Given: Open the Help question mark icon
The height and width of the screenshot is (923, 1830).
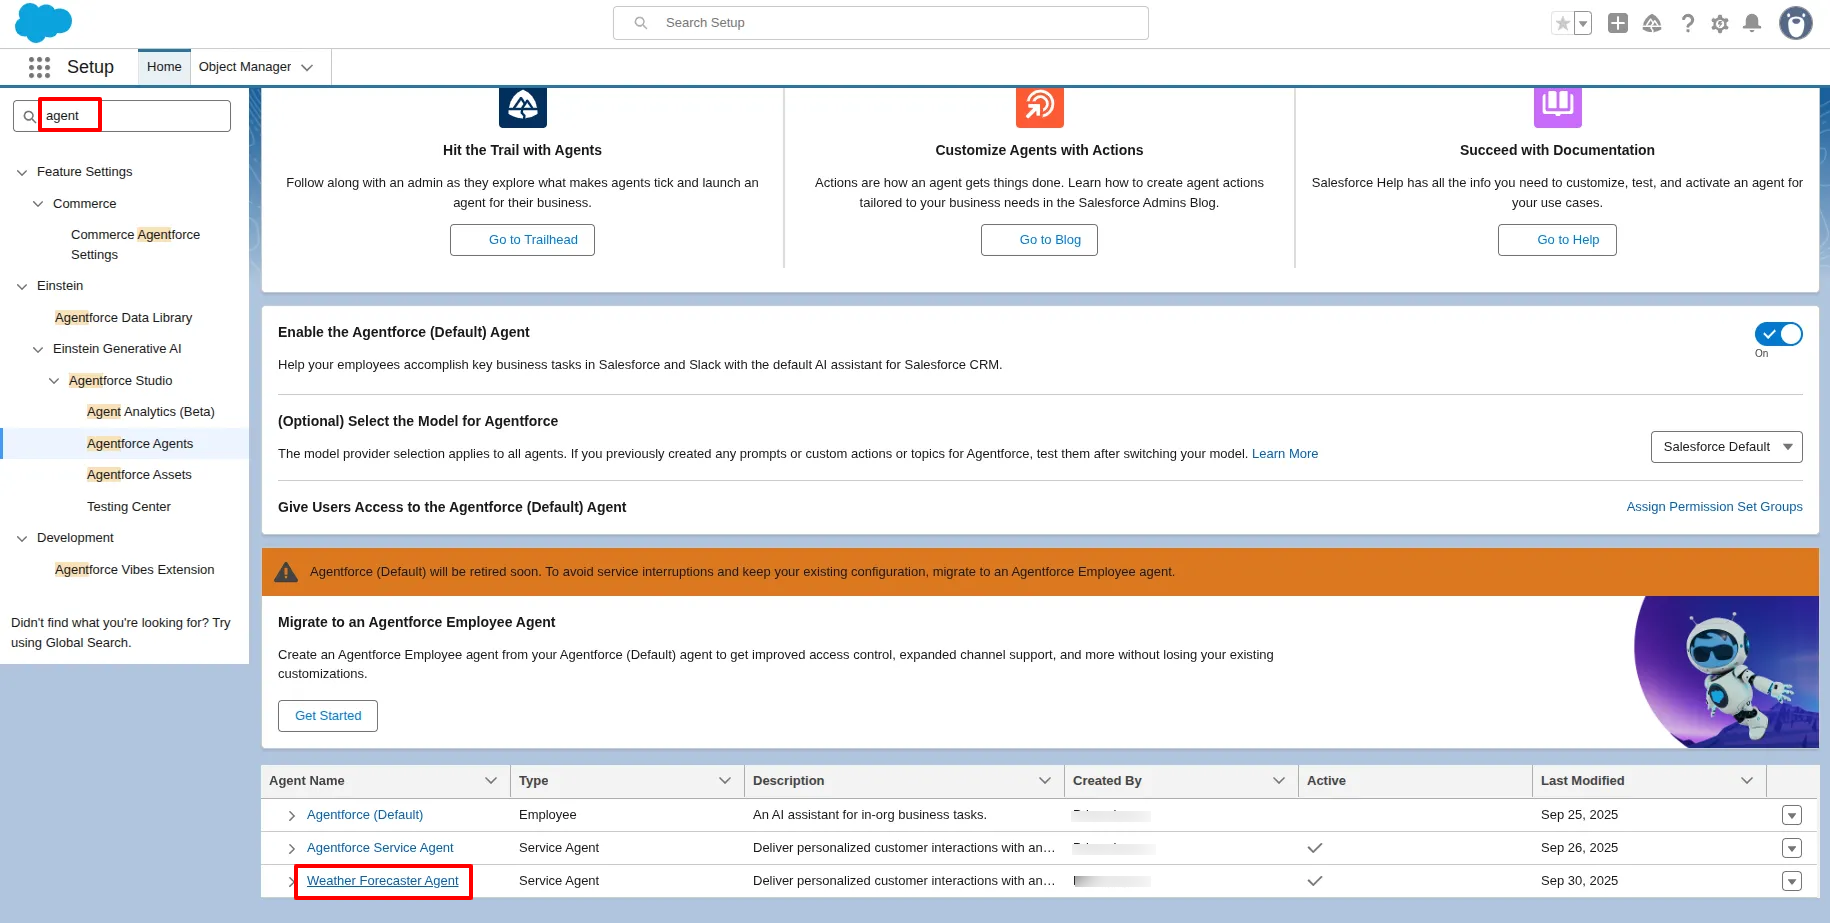Looking at the screenshot, I should [1688, 23].
